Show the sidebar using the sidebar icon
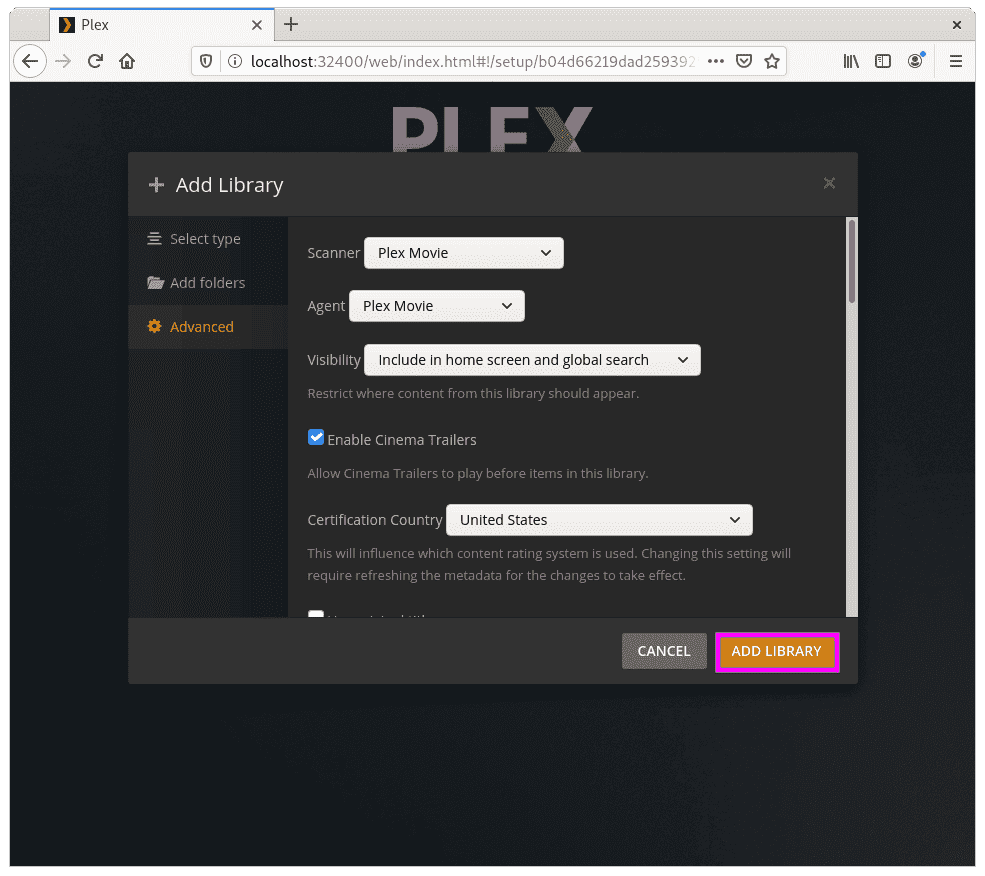The height and width of the screenshot is (876, 985). [x=883, y=61]
